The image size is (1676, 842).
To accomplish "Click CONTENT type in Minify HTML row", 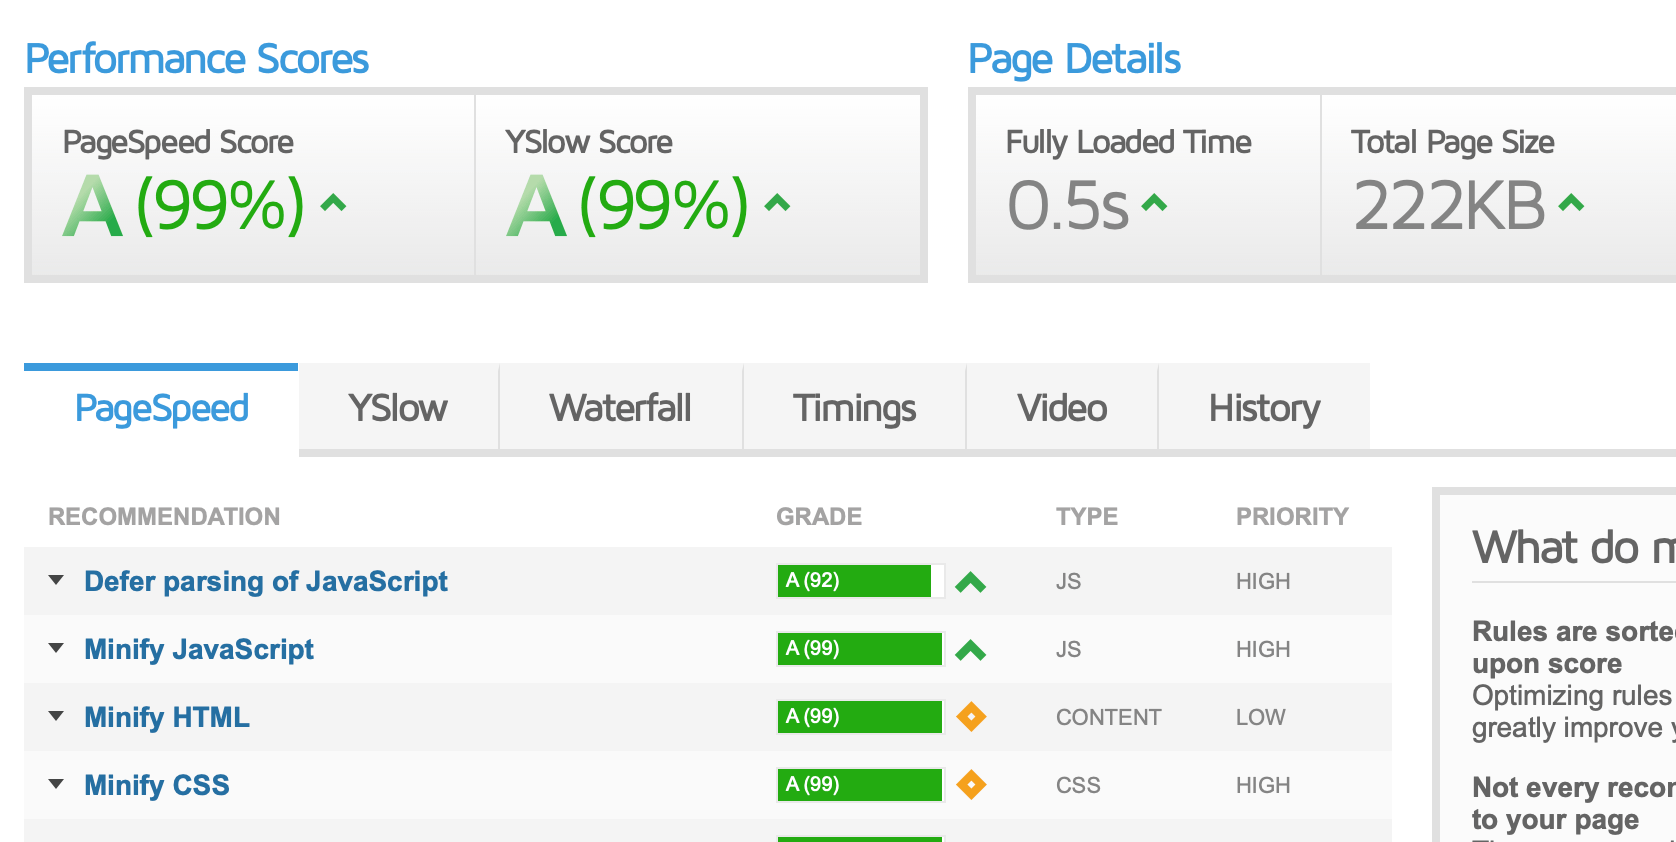I will tap(1108, 717).
